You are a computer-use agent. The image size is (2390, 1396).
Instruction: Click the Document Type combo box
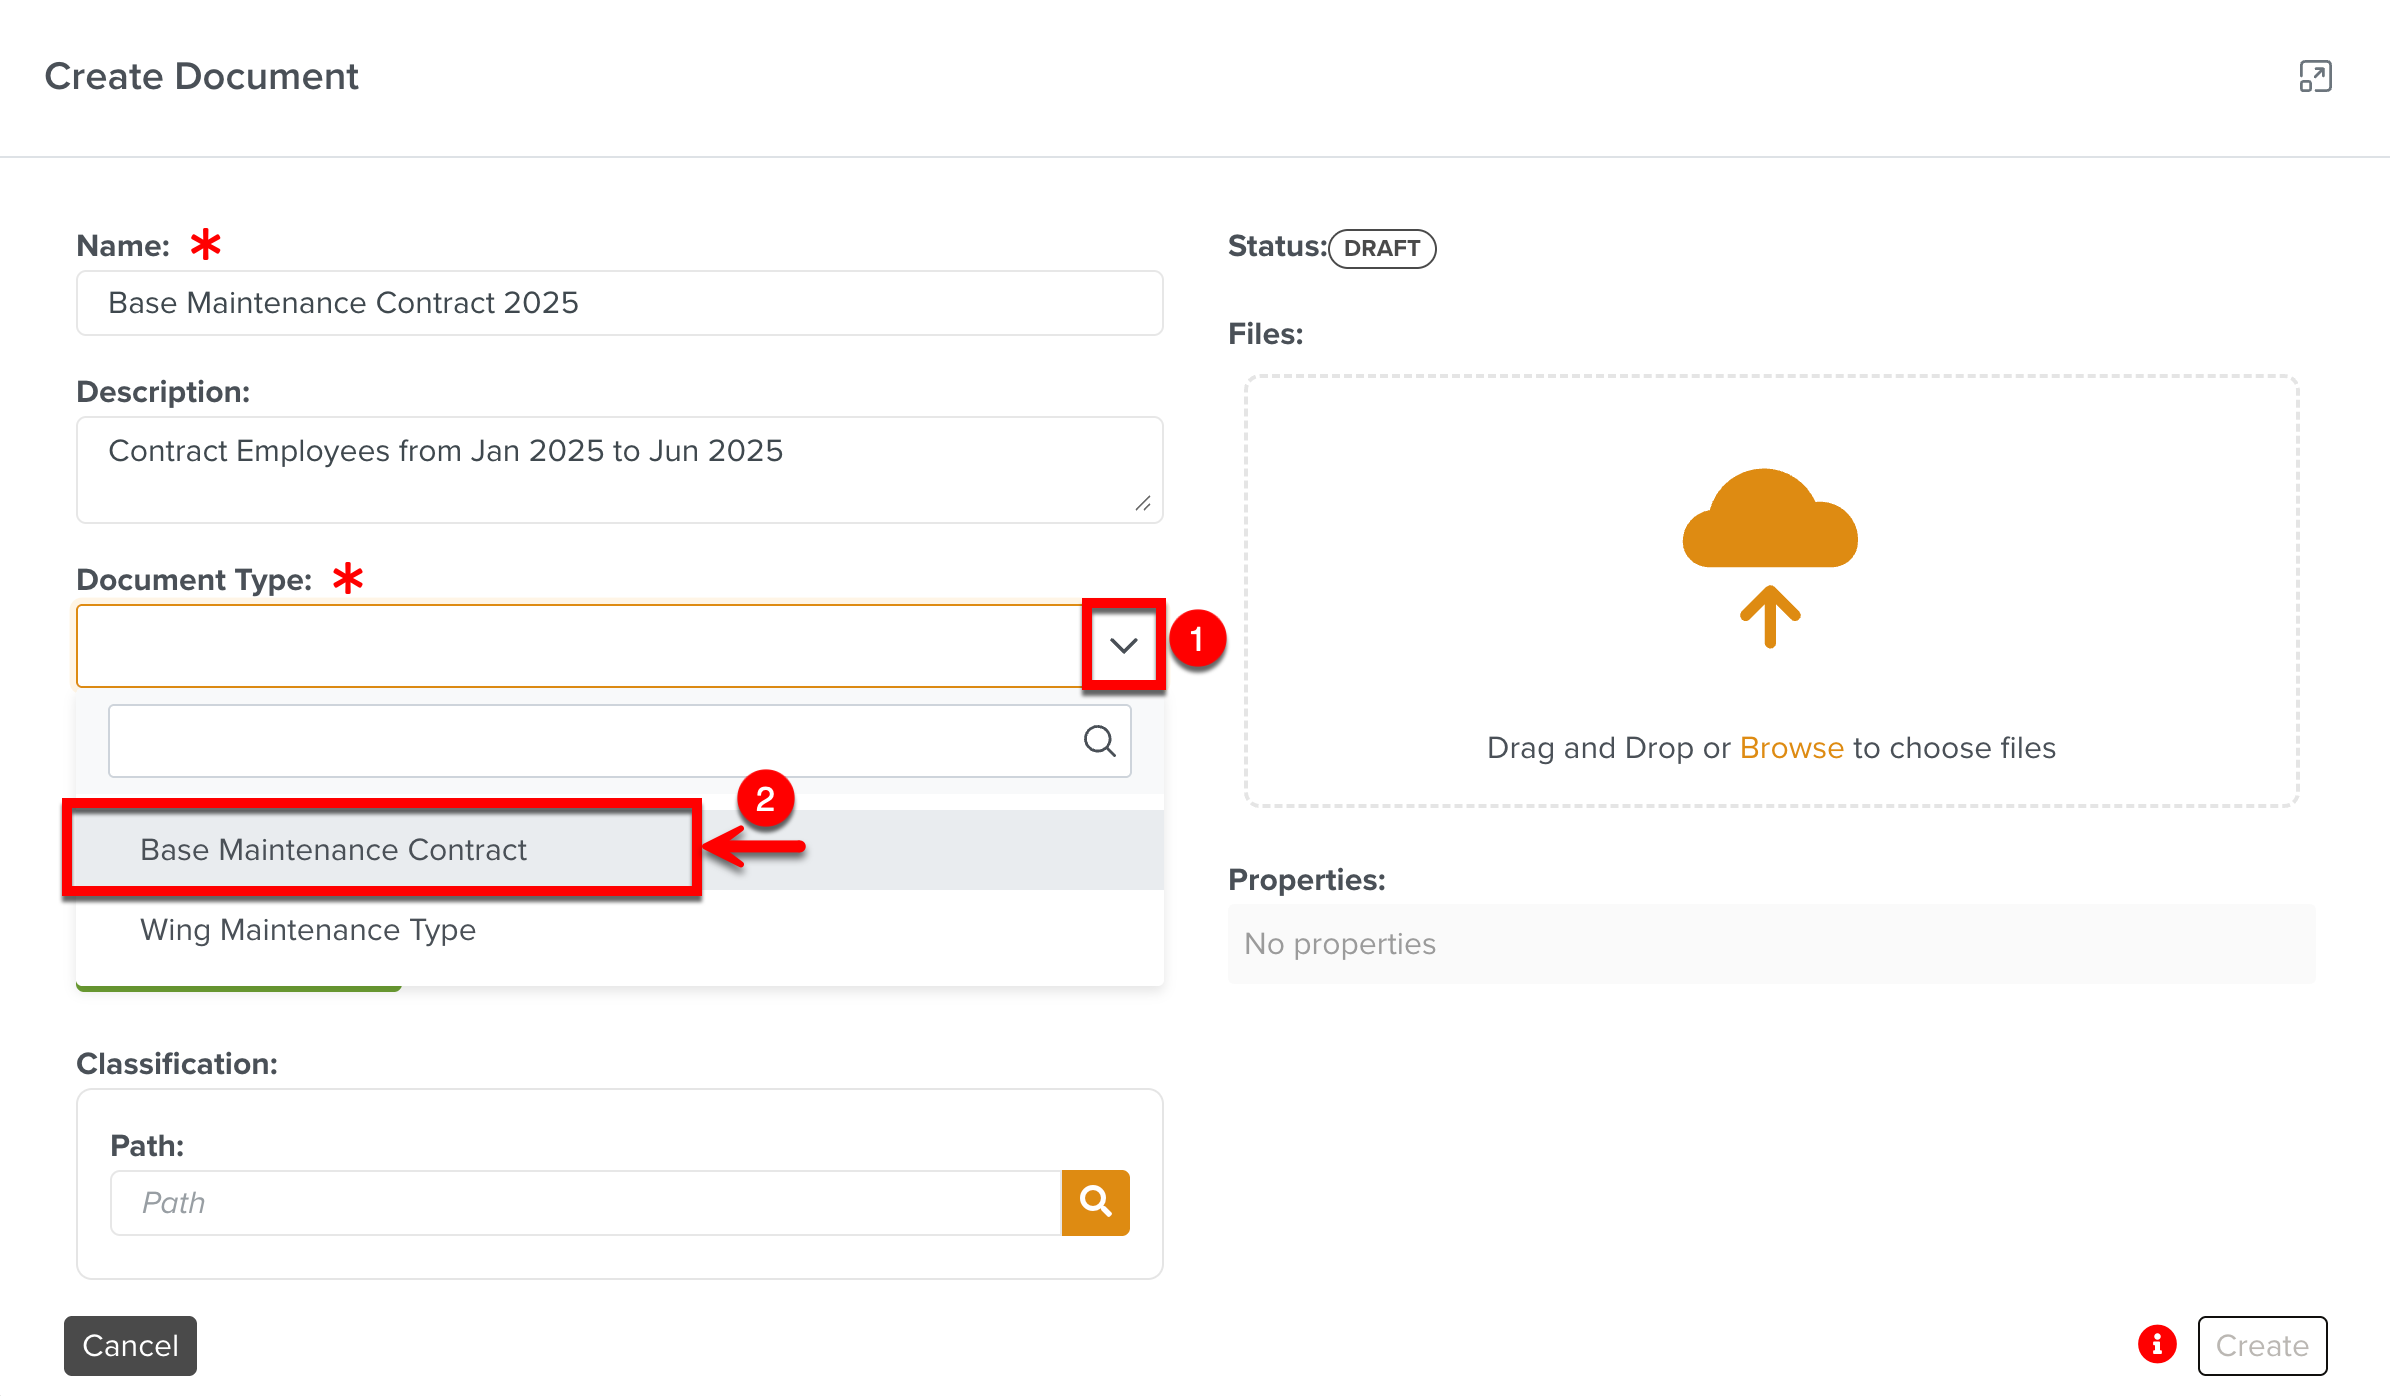tap(580, 646)
